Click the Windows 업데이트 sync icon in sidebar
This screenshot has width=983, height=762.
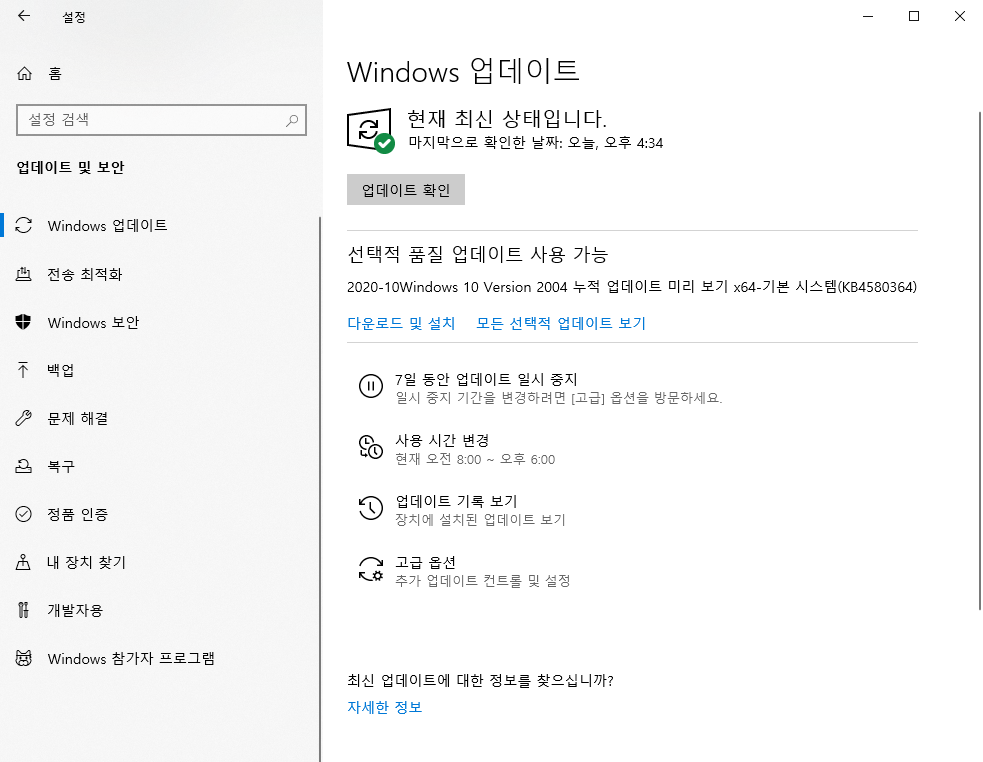[24, 225]
